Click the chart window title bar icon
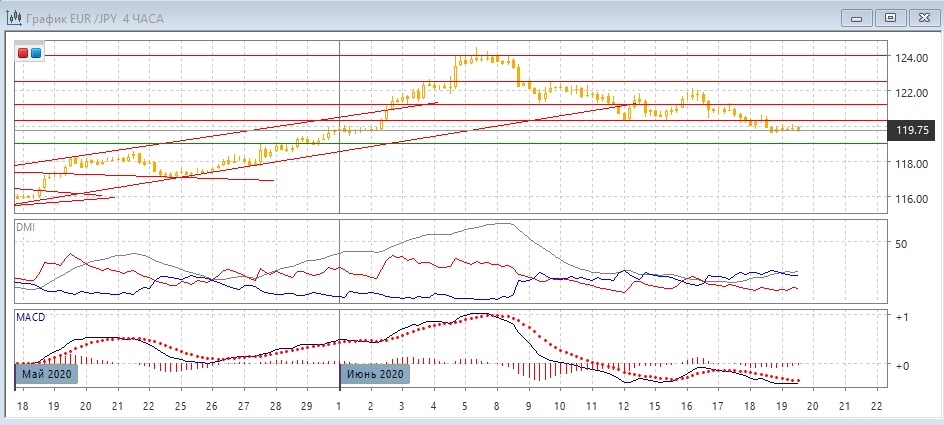Screen dimensions: 944x425 (x=14, y=17)
